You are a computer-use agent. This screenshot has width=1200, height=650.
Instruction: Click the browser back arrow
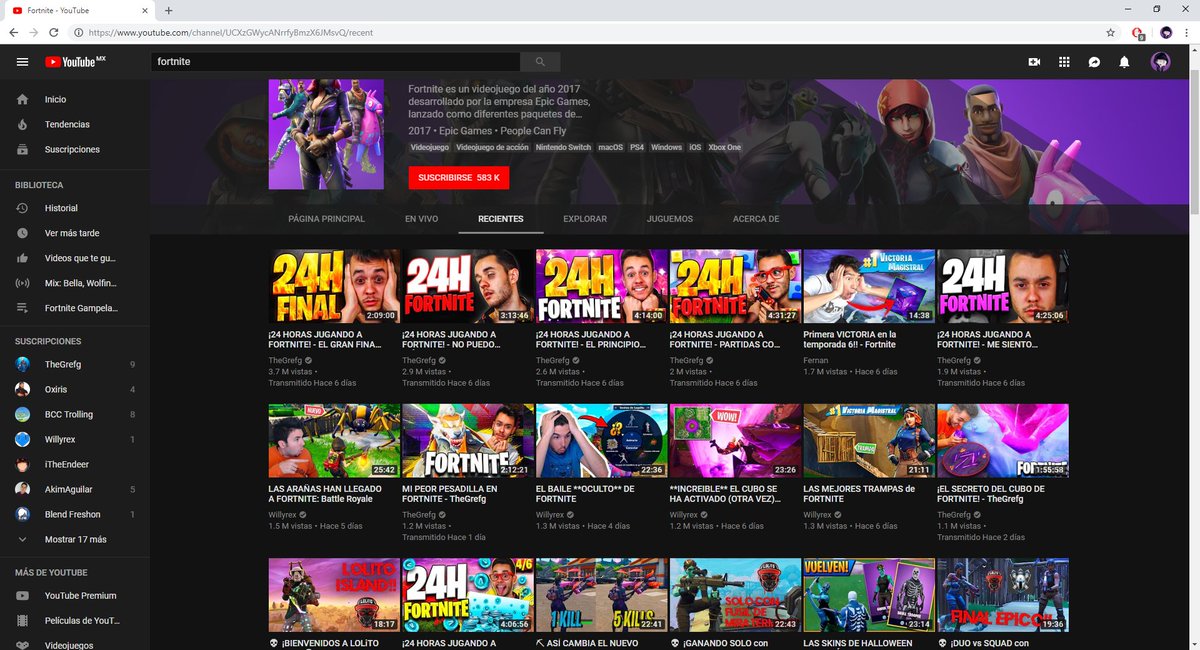[14, 32]
